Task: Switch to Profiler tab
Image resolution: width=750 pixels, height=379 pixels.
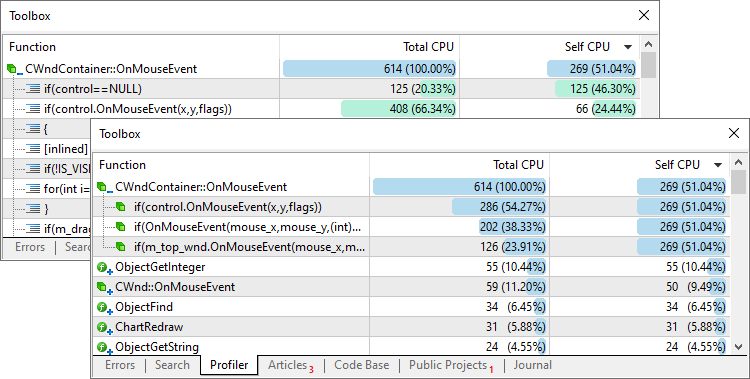Action: point(229,365)
